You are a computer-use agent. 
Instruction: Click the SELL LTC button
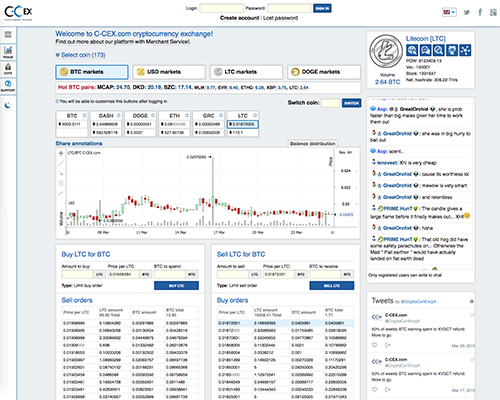pyautogui.click(x=332, y=286)
